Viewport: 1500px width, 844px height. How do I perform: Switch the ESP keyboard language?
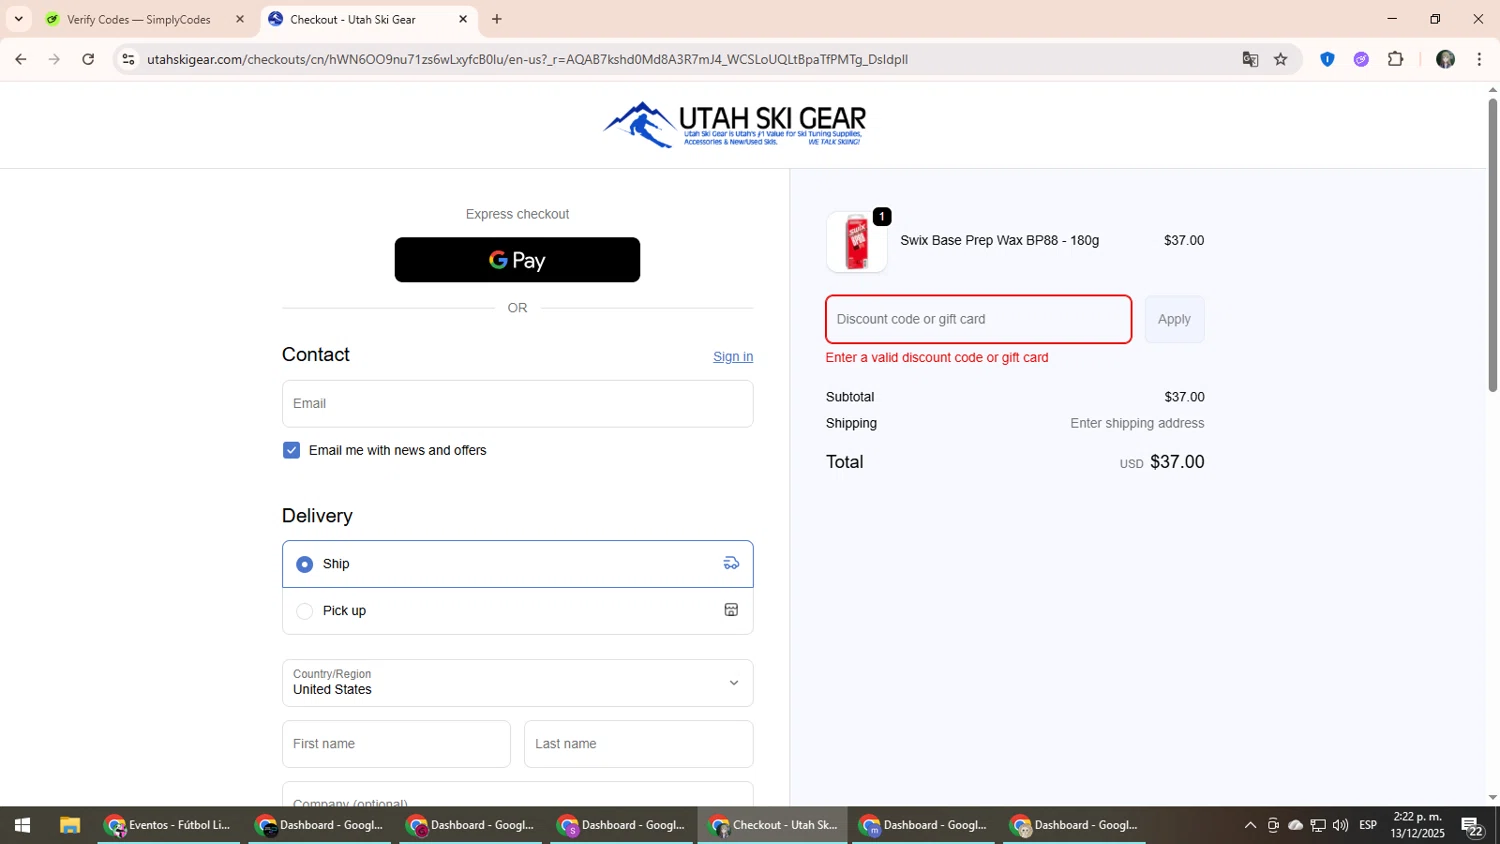[1368, 825]
